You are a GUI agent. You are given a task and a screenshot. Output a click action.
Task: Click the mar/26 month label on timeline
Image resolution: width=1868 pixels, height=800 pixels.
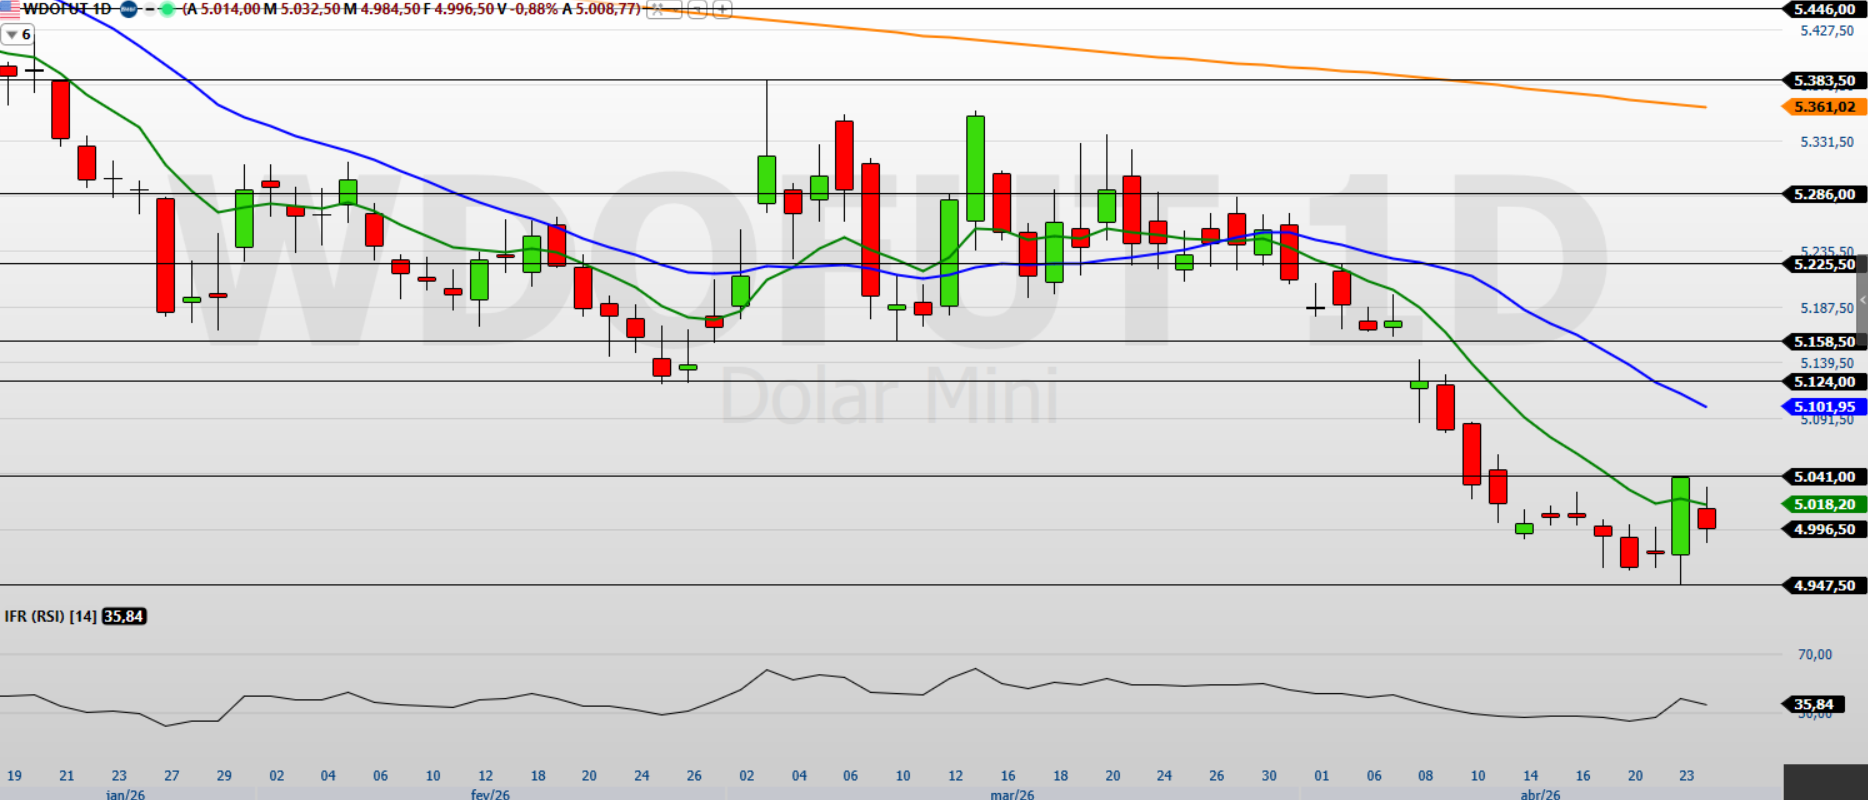(x=1012, y=794)
